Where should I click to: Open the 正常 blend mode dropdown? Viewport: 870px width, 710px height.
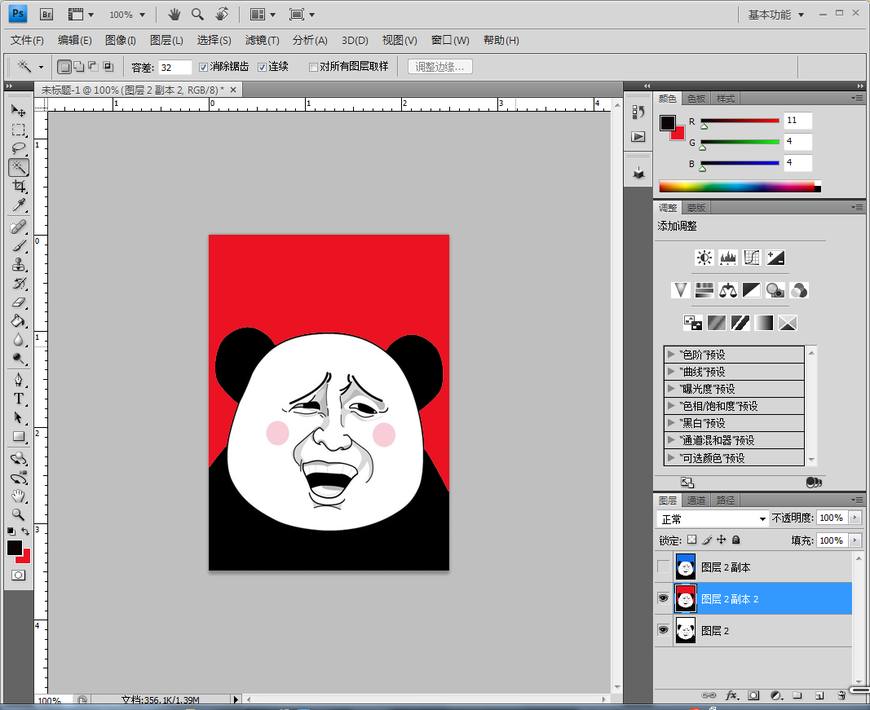point(712,519)
